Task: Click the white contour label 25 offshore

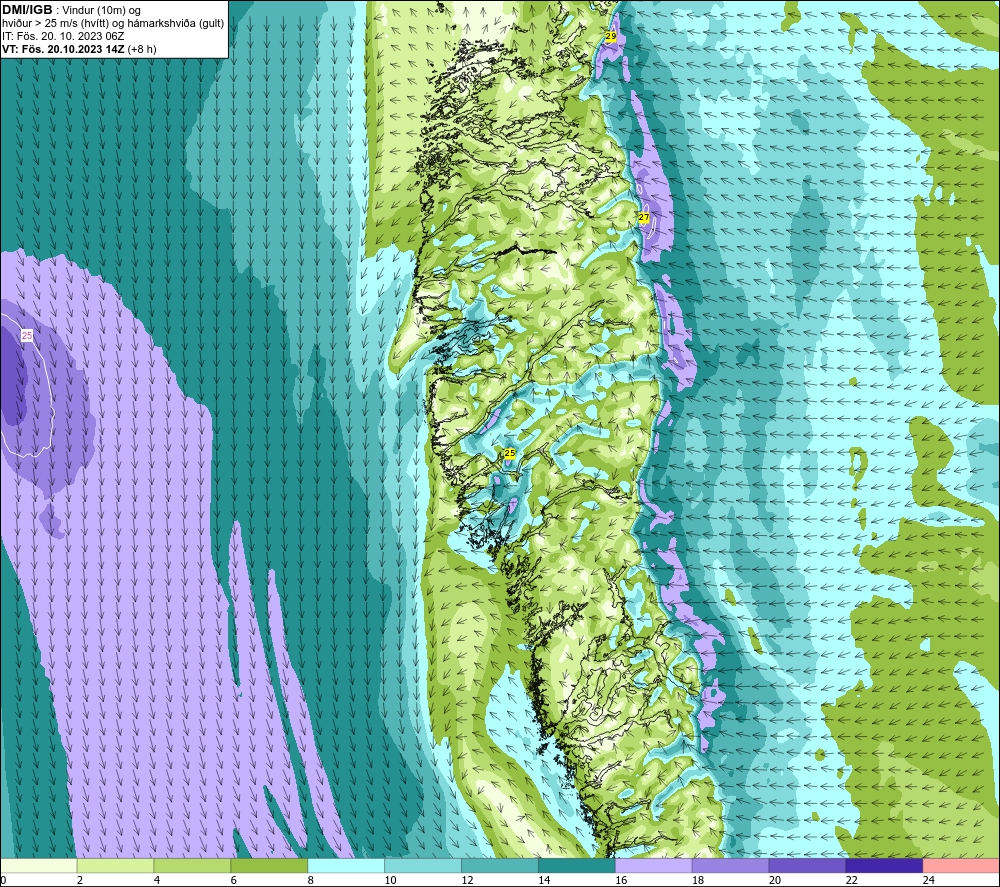Action: 27,335
